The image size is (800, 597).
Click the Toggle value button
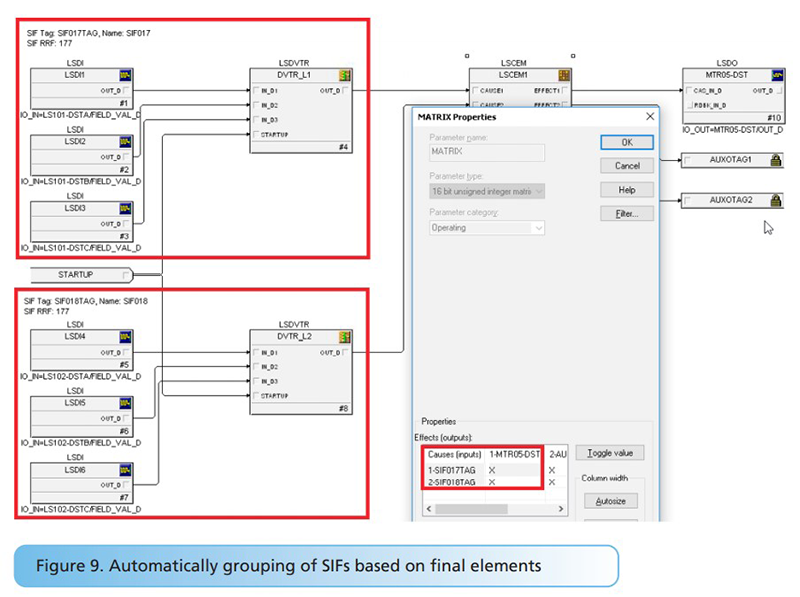coord(612,453)
